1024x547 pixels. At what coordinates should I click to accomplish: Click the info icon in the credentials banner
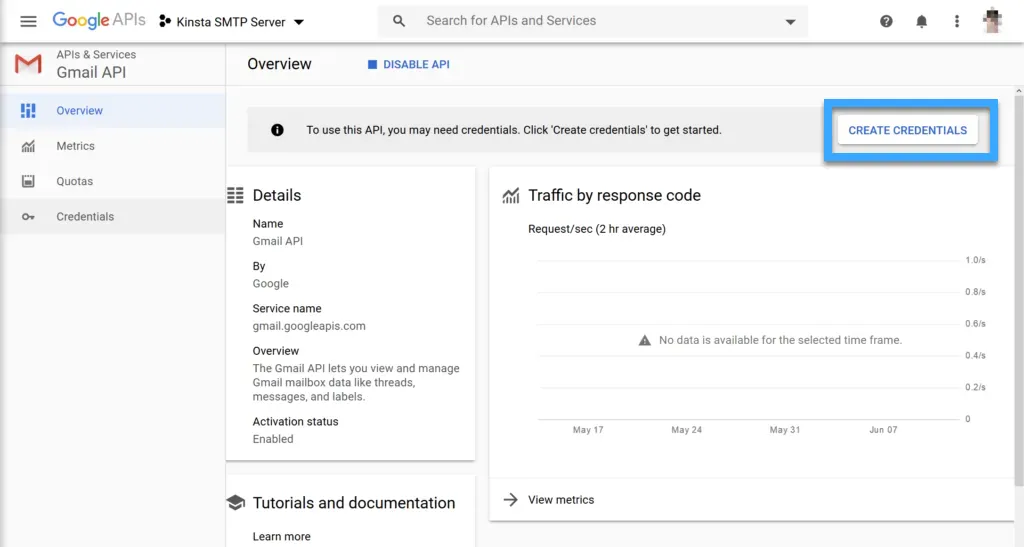(x=277, y=130)
